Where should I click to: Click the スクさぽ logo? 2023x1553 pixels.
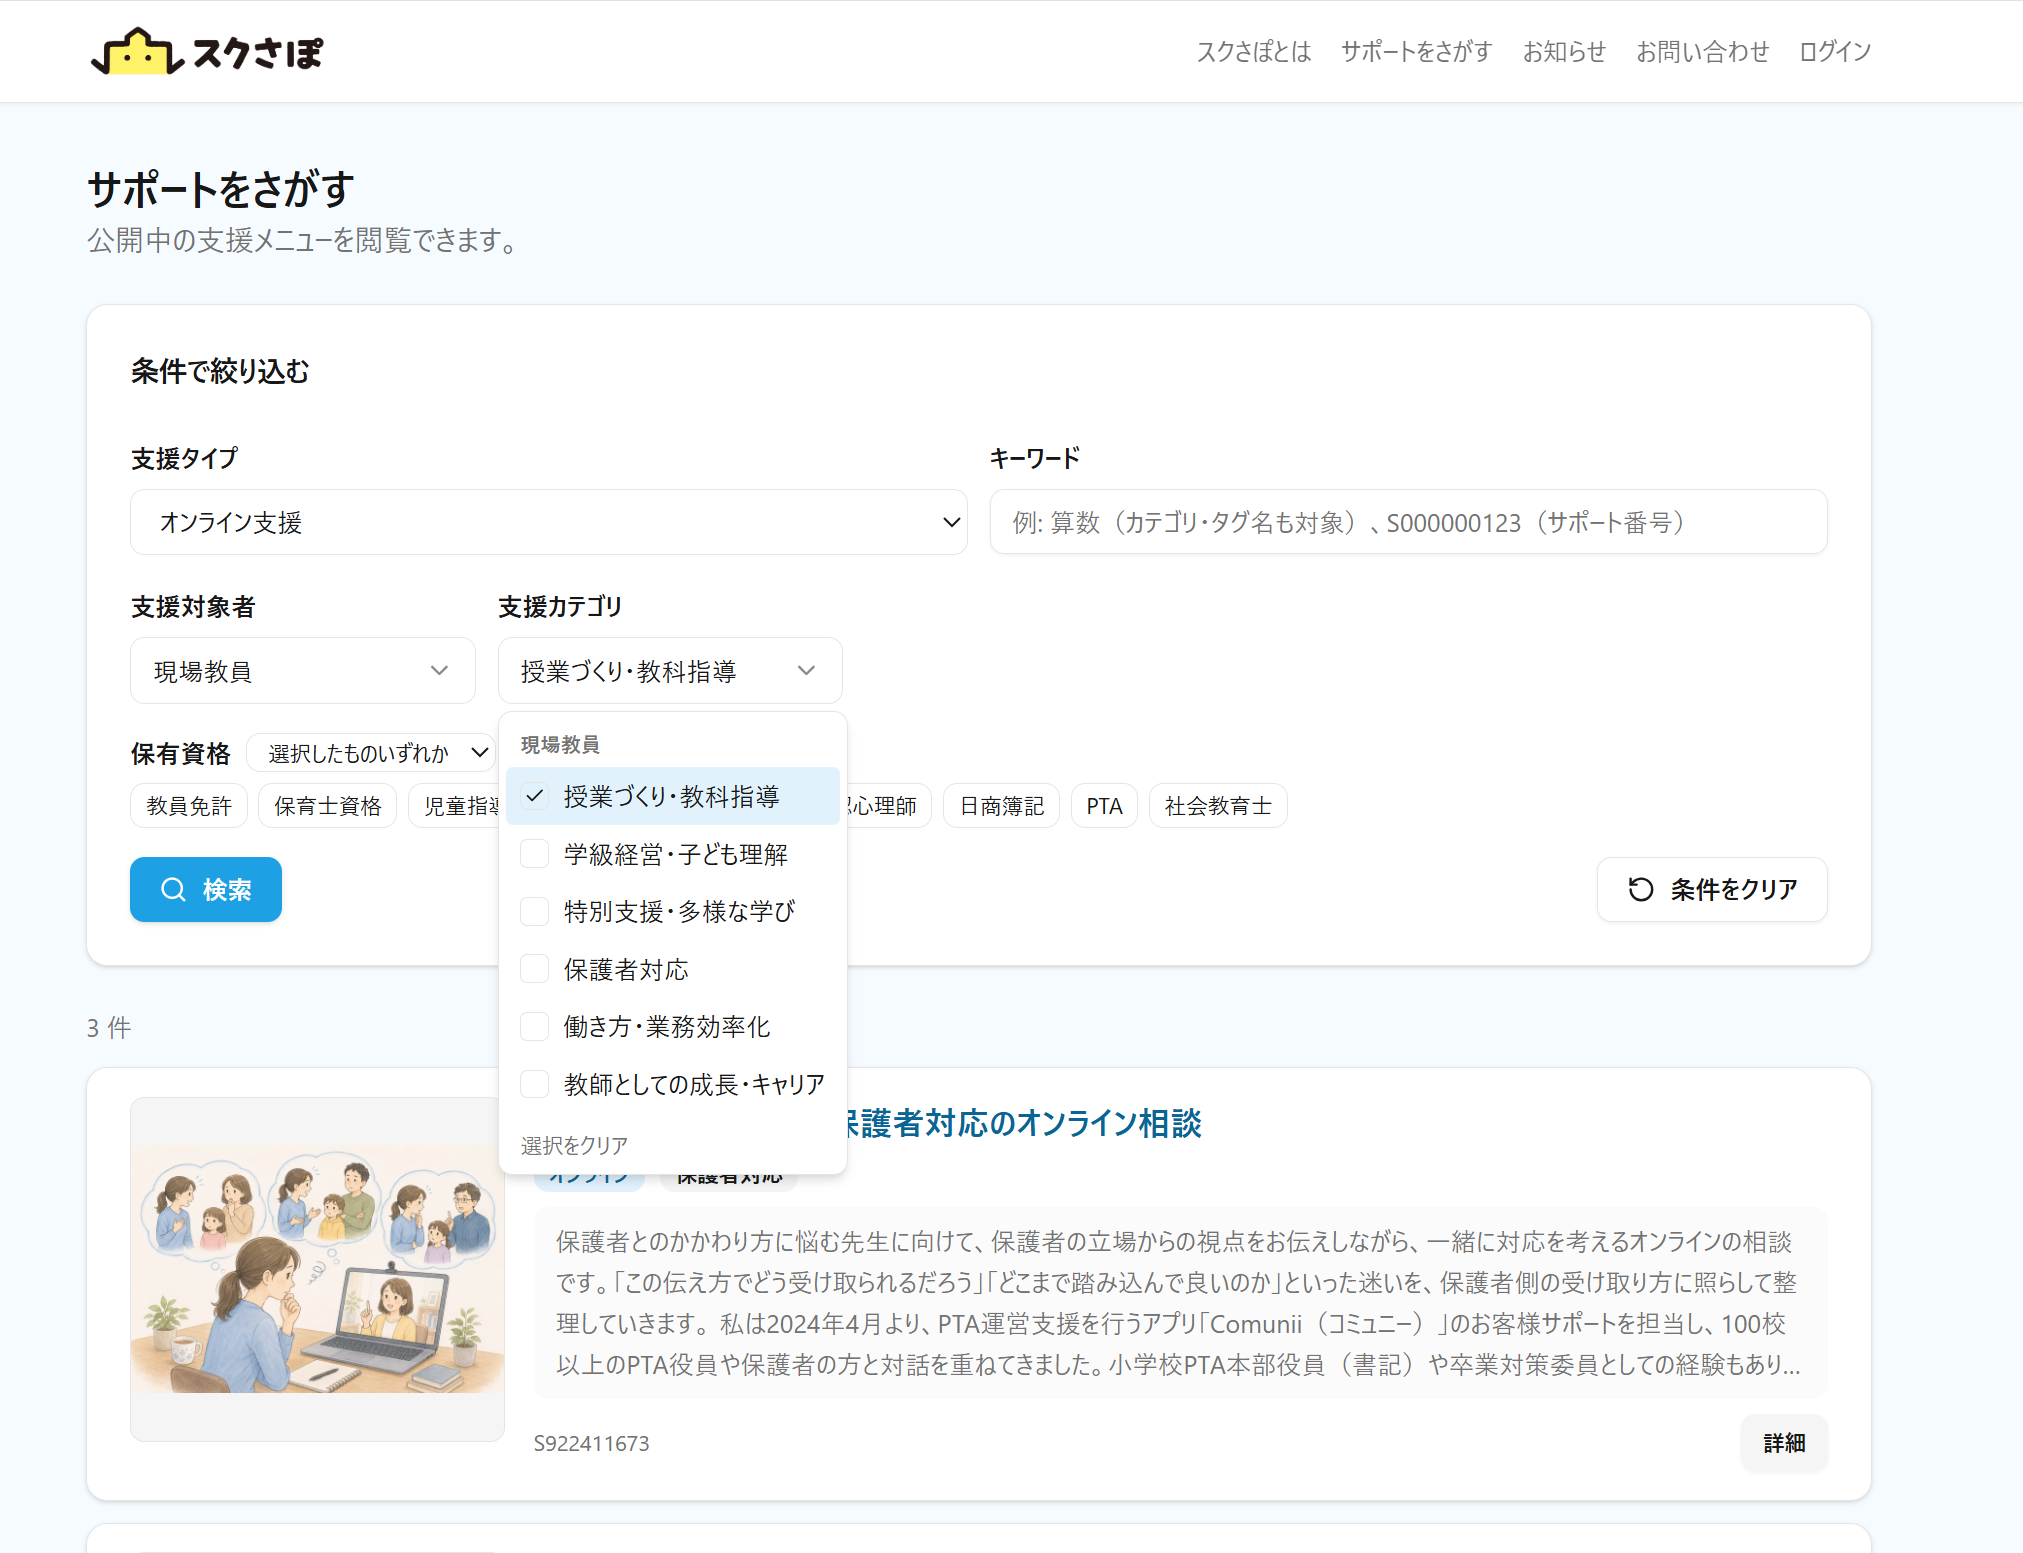click(207, 51)
